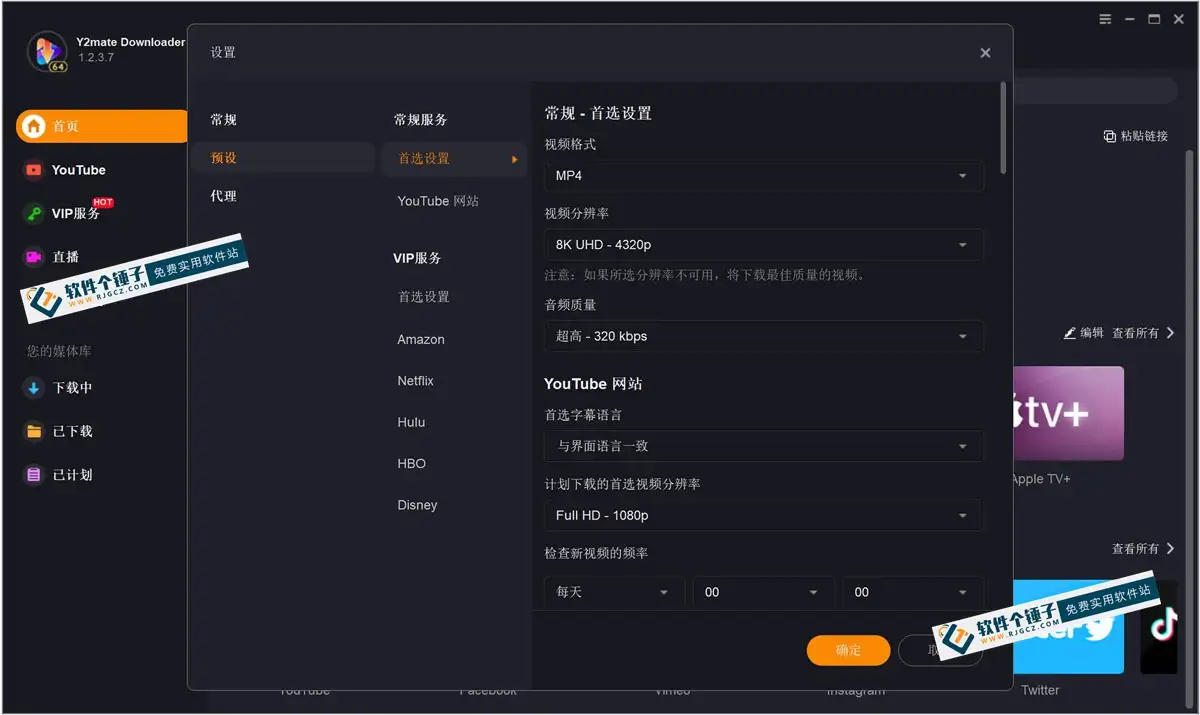Open Amazon settings

(x=421, y=340)
